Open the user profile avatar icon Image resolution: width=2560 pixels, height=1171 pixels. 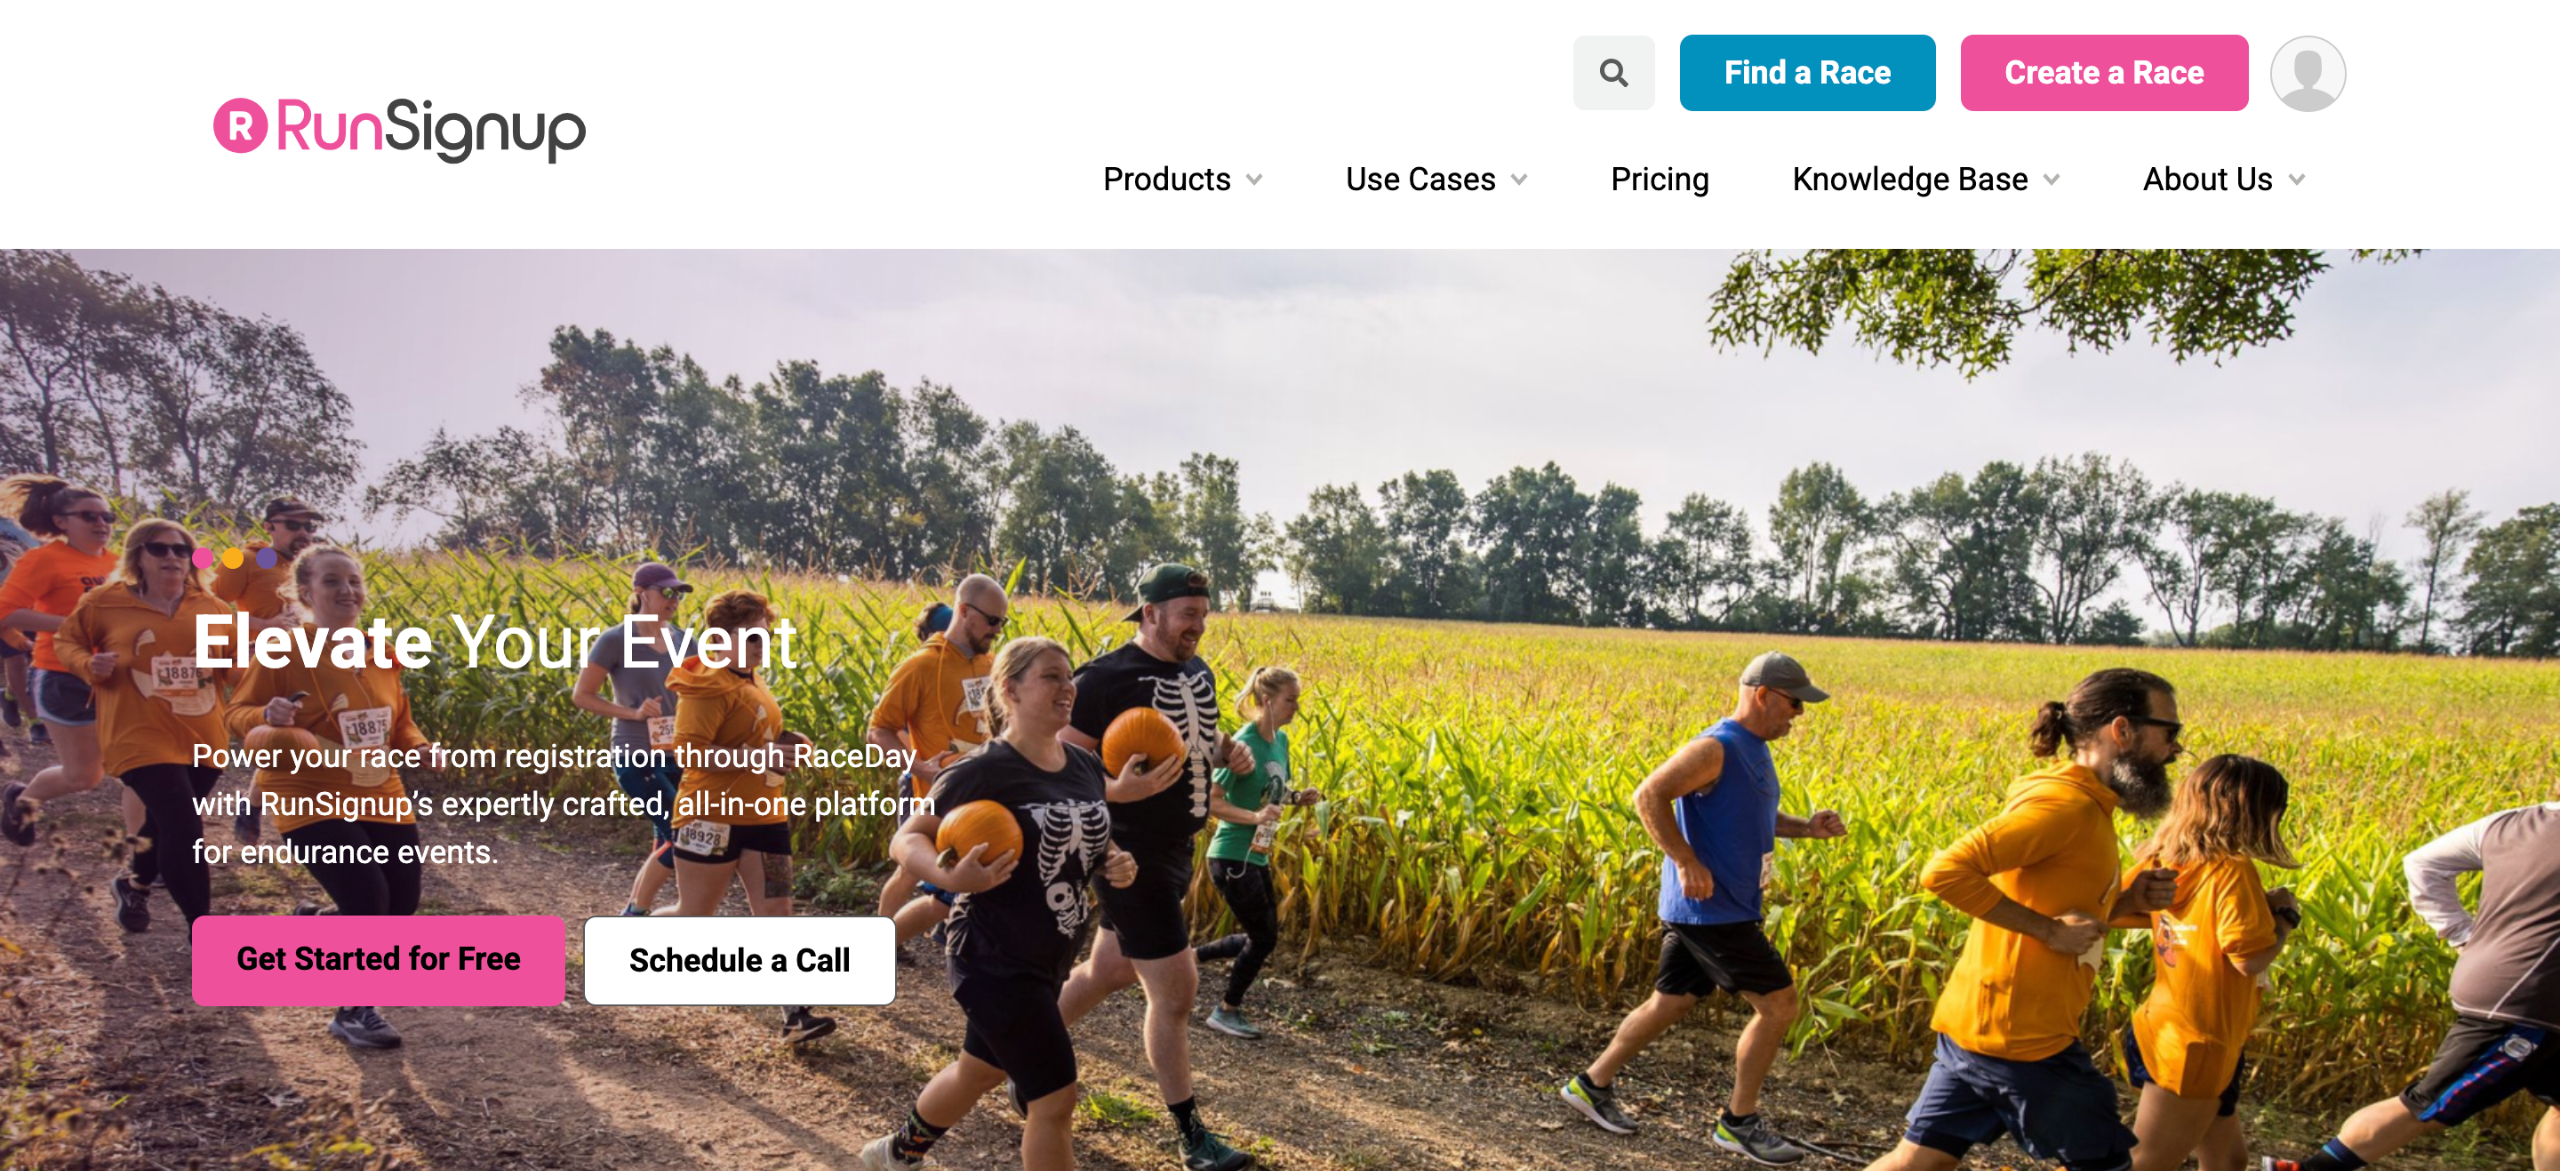2307,73
